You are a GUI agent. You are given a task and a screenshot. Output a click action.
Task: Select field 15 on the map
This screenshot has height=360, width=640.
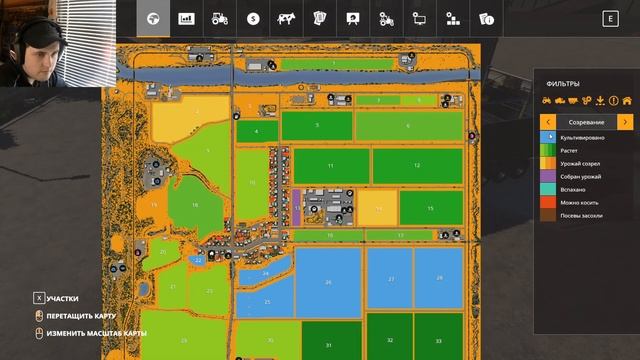431,208
